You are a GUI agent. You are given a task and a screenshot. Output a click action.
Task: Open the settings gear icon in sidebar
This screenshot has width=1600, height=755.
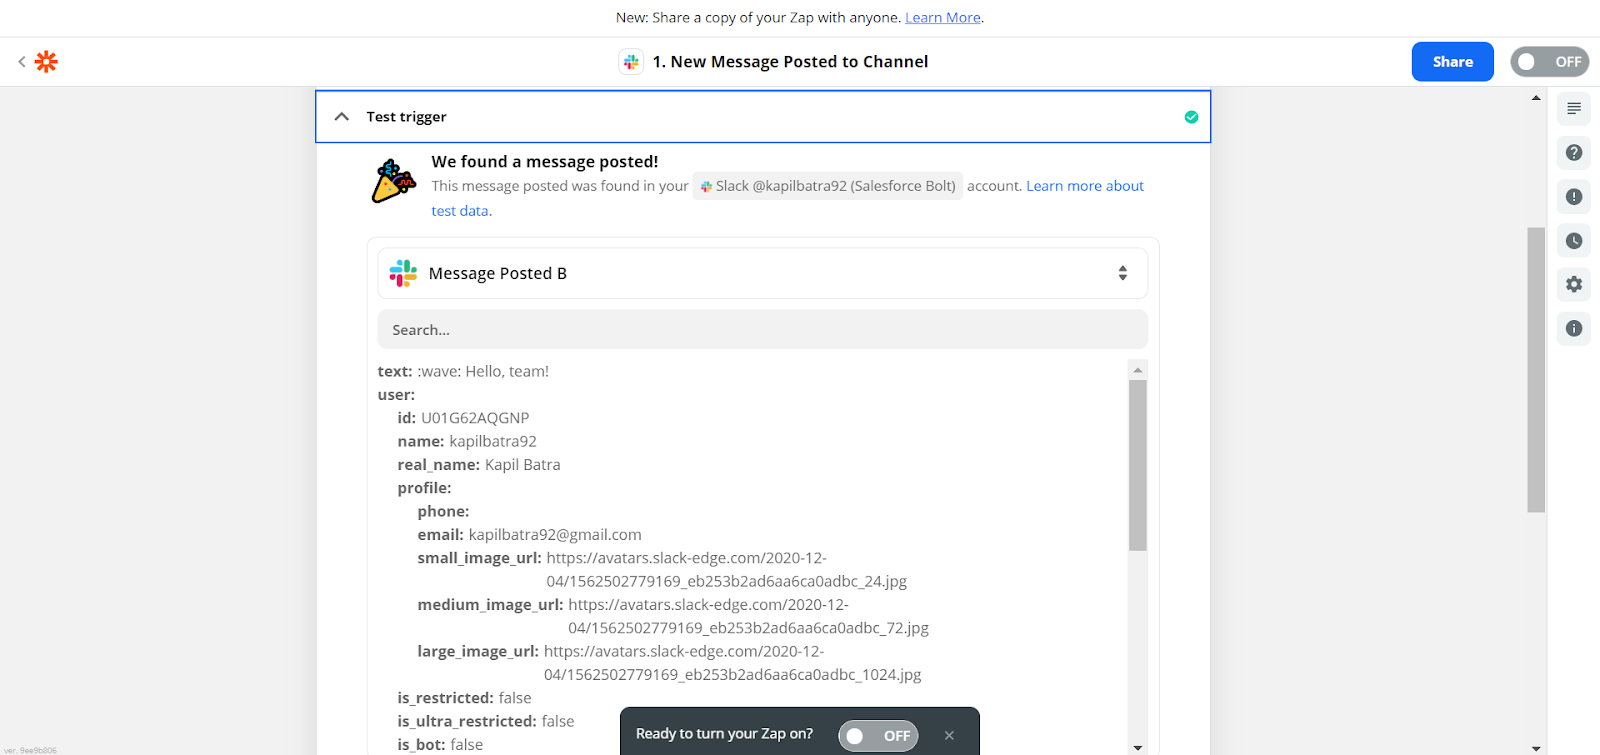coord(1574,285)
